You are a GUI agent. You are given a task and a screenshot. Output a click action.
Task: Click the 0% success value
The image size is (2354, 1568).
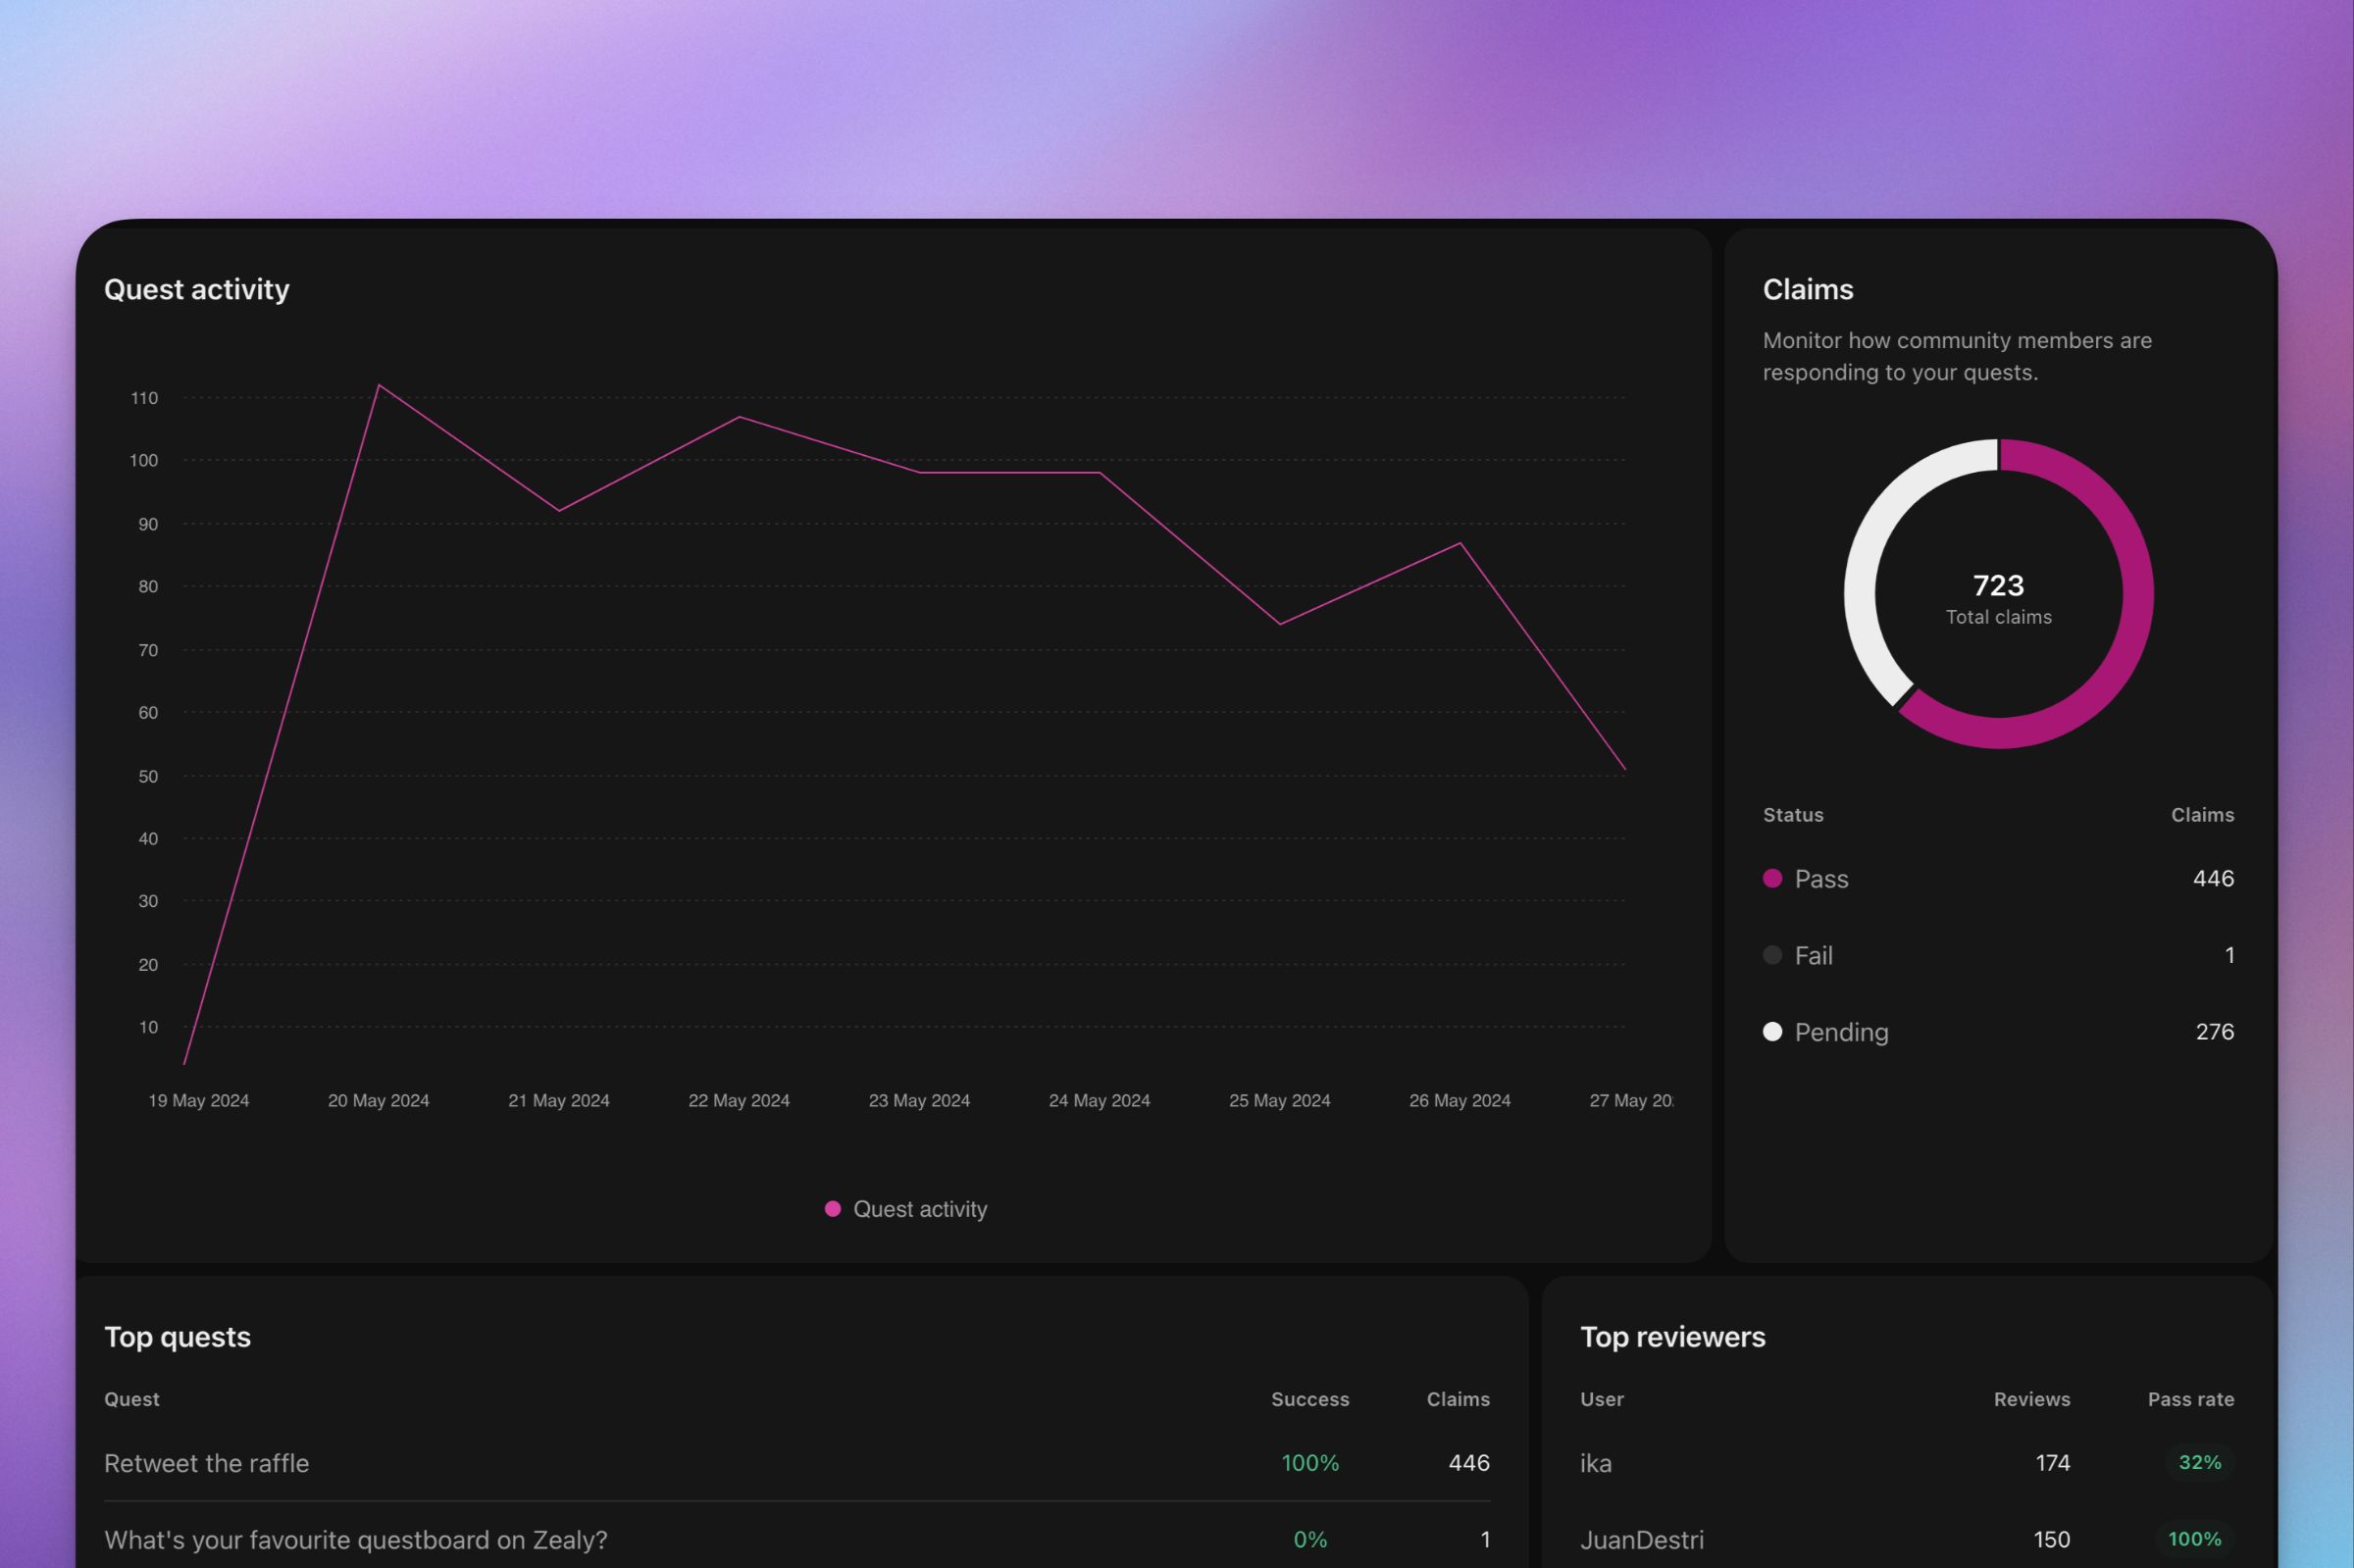[x=1310, y=1539]
